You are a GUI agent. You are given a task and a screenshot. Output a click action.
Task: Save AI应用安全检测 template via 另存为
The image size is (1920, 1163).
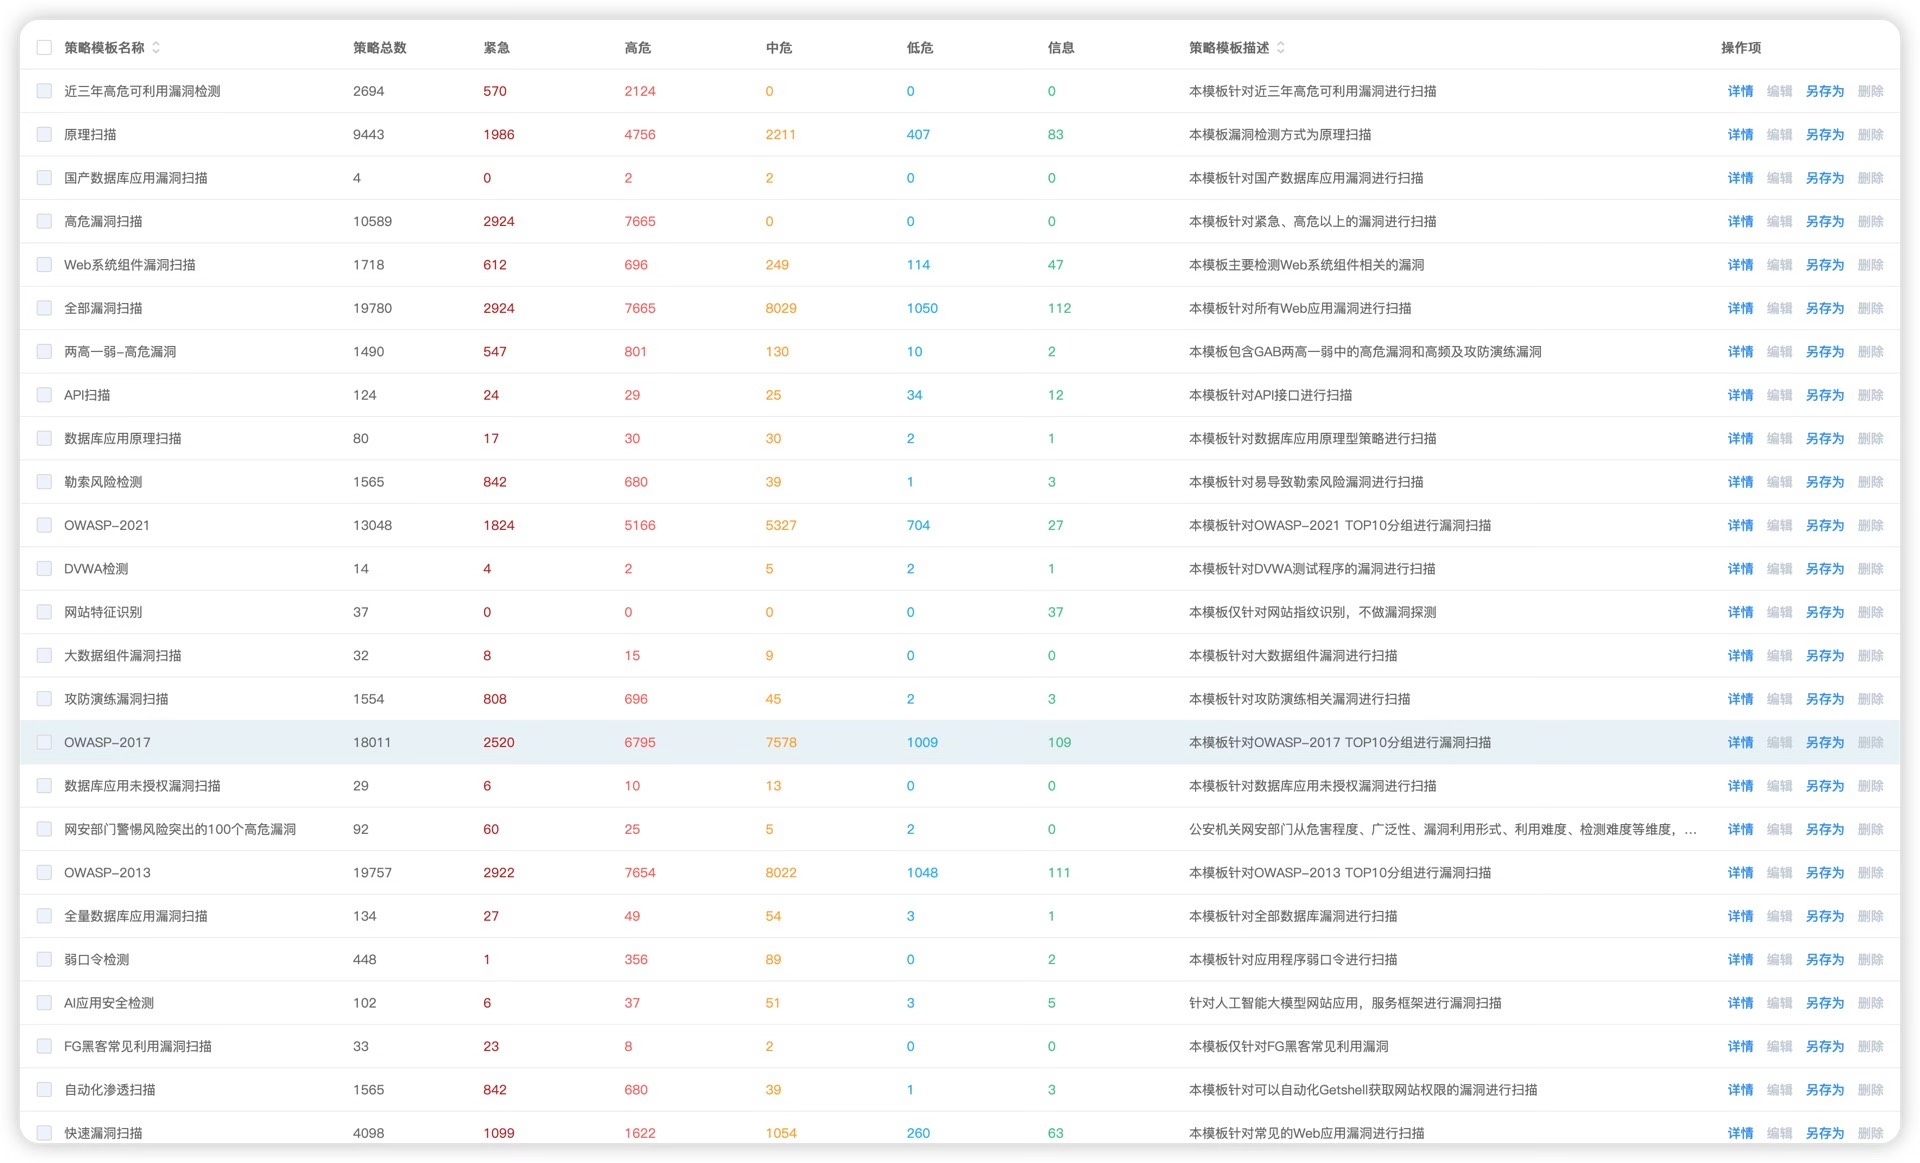[1824, 1003]
